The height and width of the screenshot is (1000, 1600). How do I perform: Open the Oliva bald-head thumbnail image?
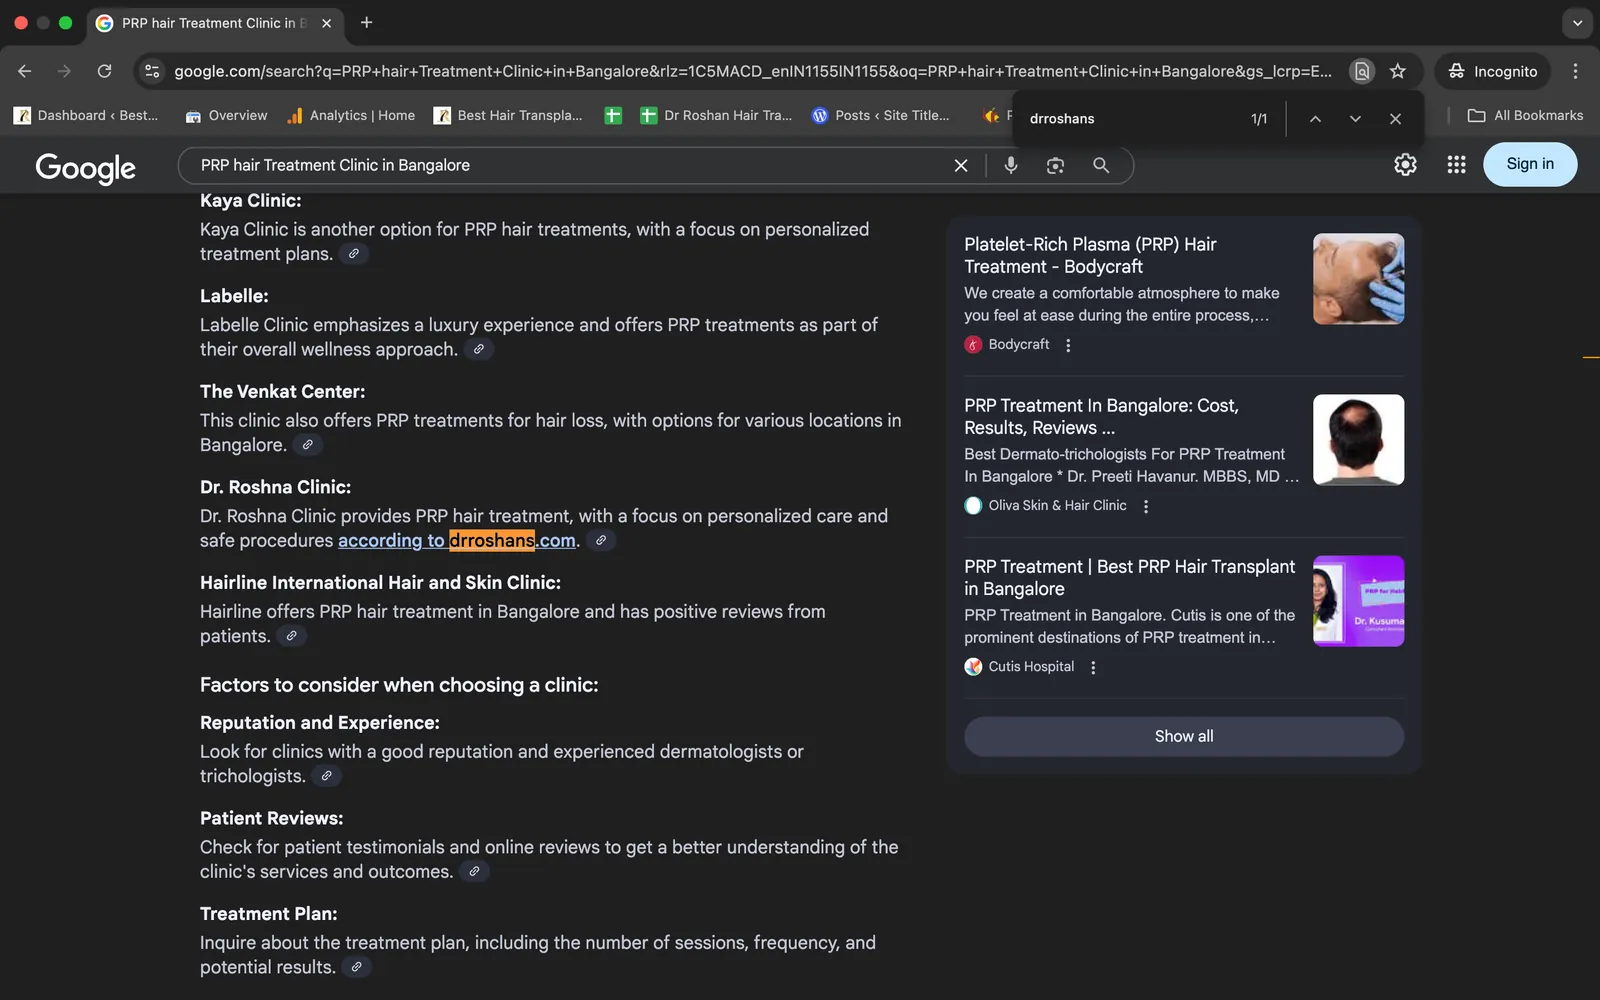coord(1358,440)
